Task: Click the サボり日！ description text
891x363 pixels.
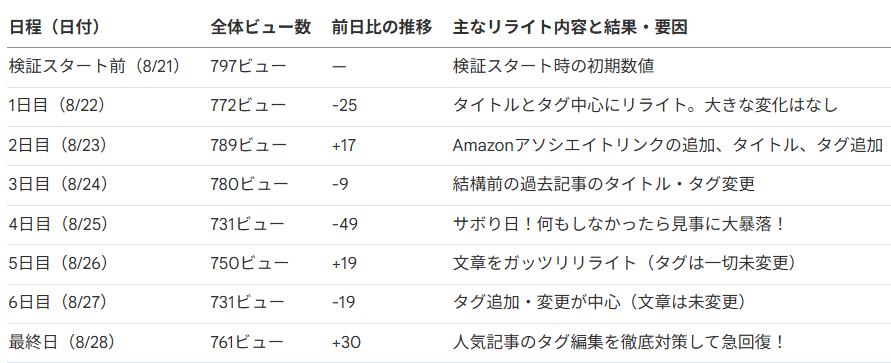Action: 493,224
